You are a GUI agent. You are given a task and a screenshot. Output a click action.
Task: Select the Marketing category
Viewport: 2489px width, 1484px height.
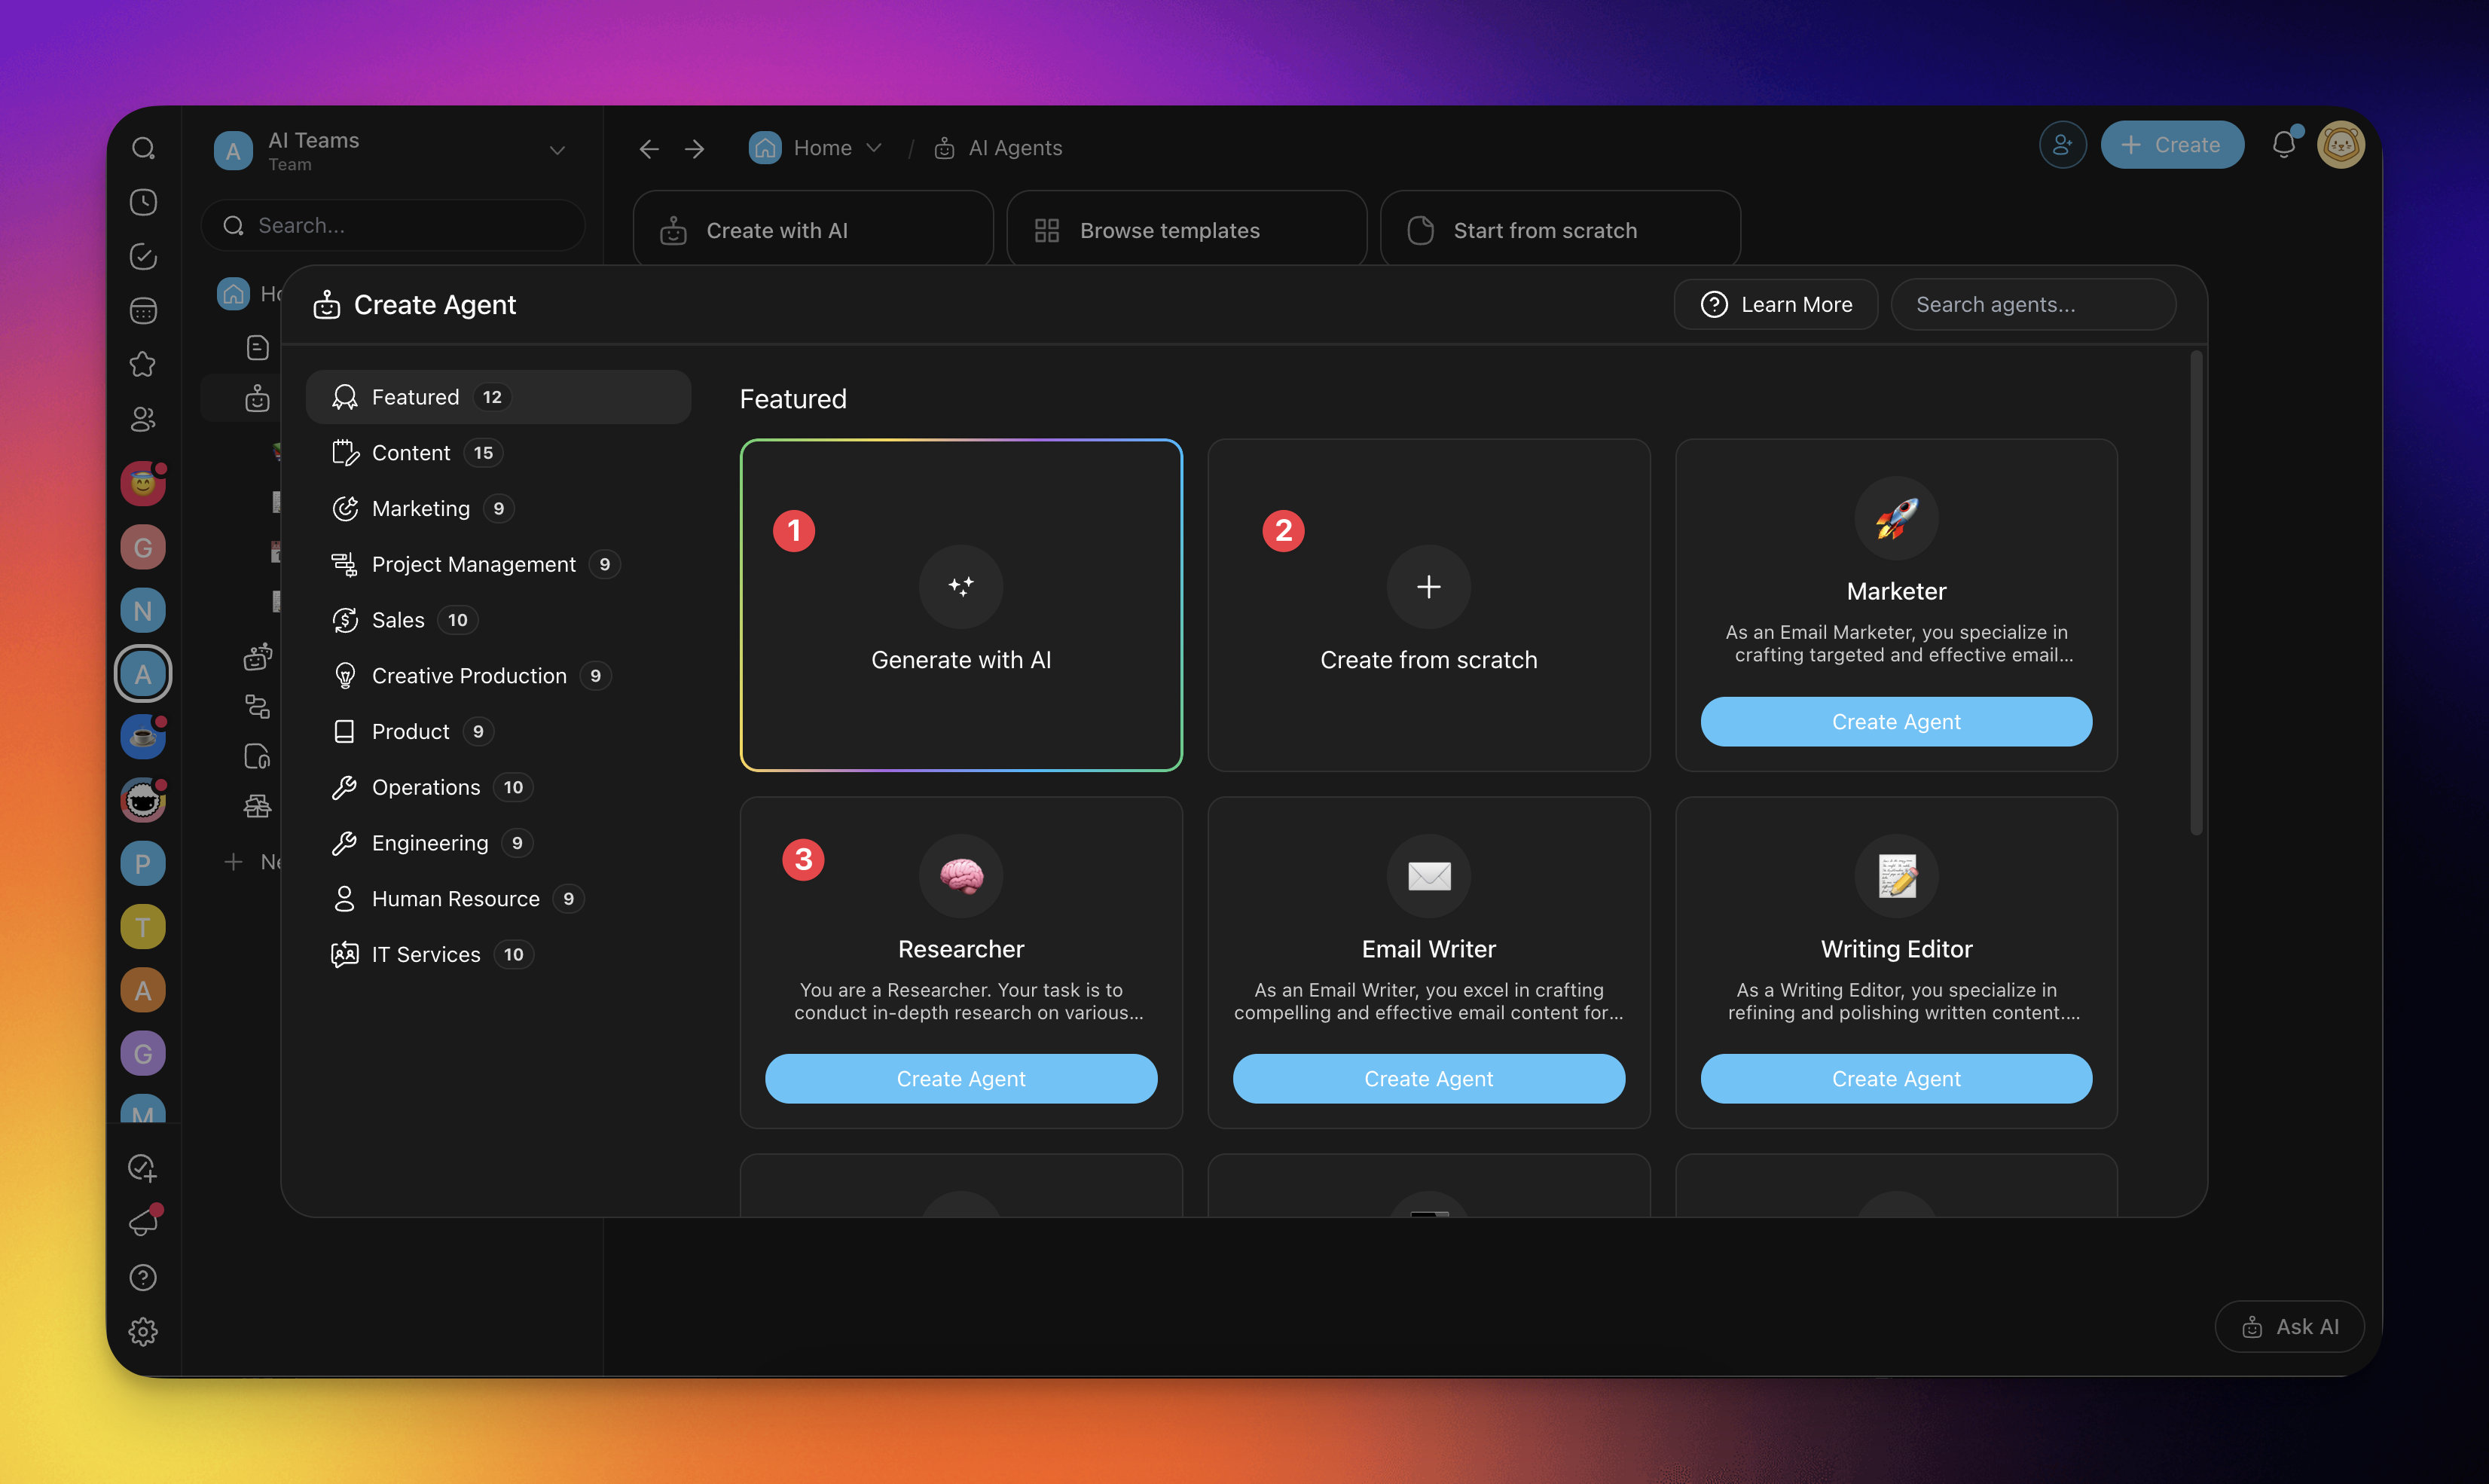pos(420,508)
